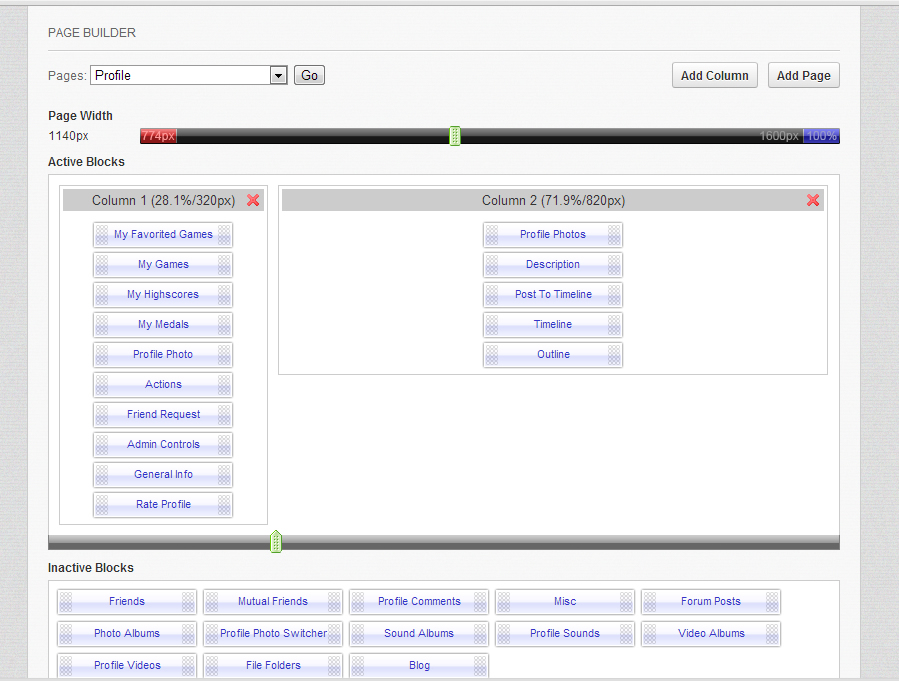Click the inactive Video Albums block
Viewport: 899px width, 681px height.
pyautogui.click(x=711, y=633)
